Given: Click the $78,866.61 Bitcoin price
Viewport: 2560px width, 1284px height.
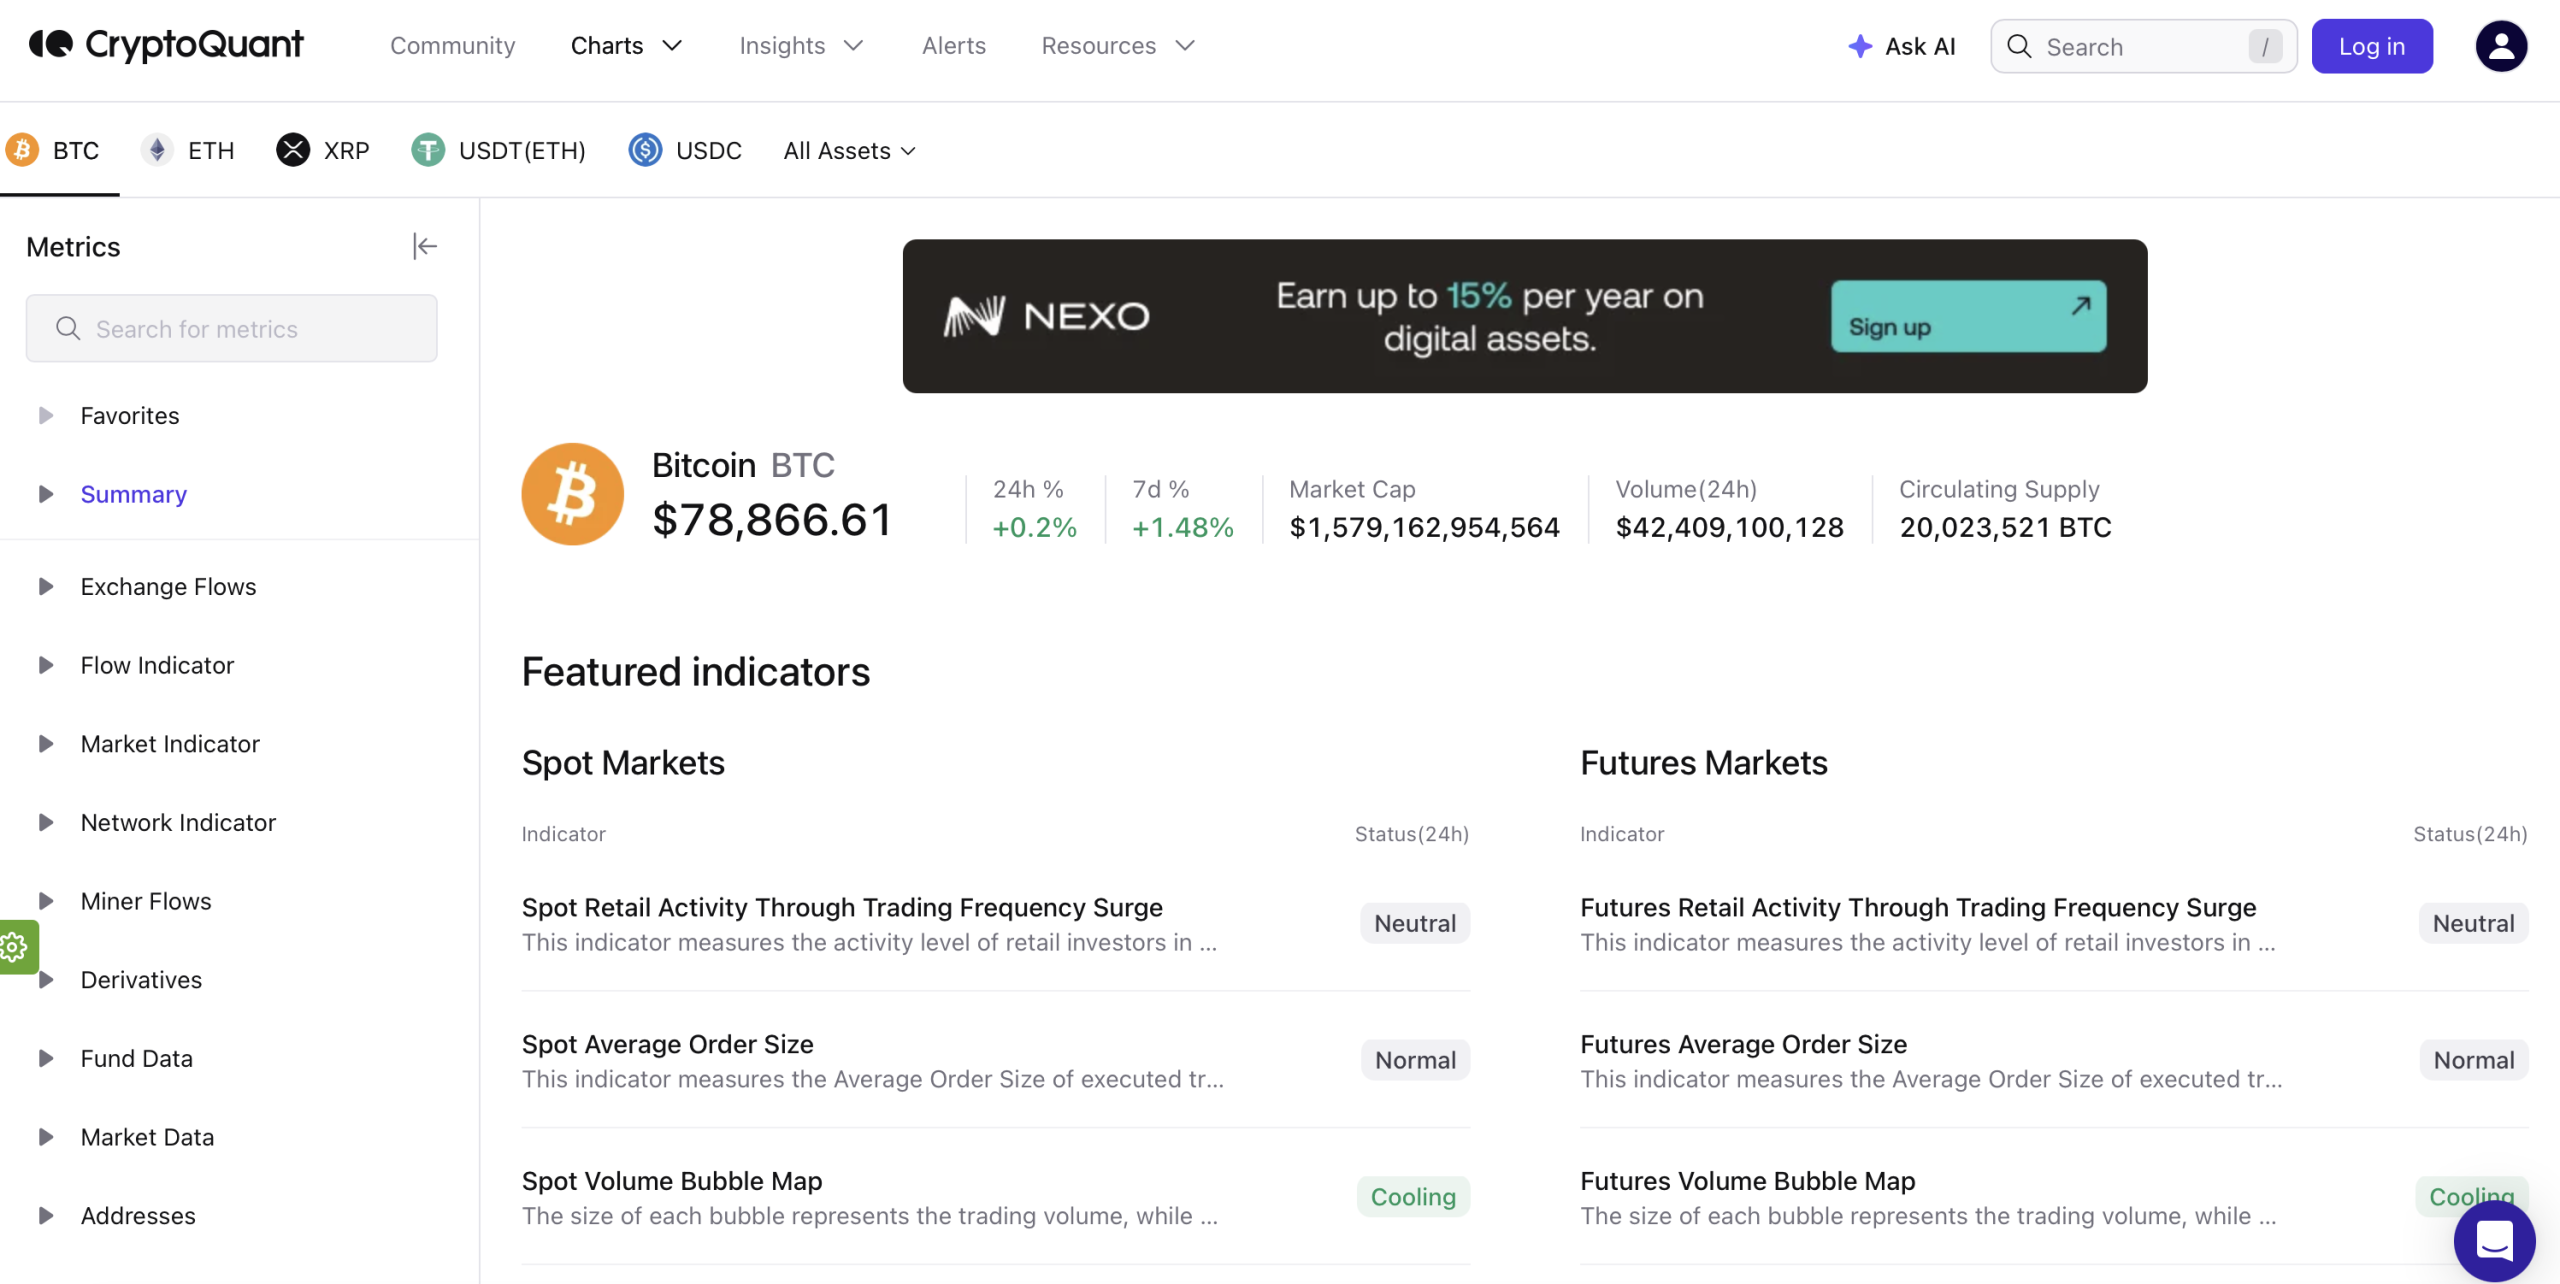Looking at the screenshot, I should pos(771,520).
